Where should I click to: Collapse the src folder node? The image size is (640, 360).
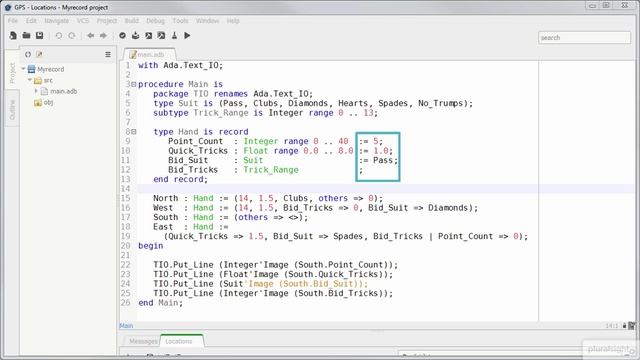click(30, 80)
